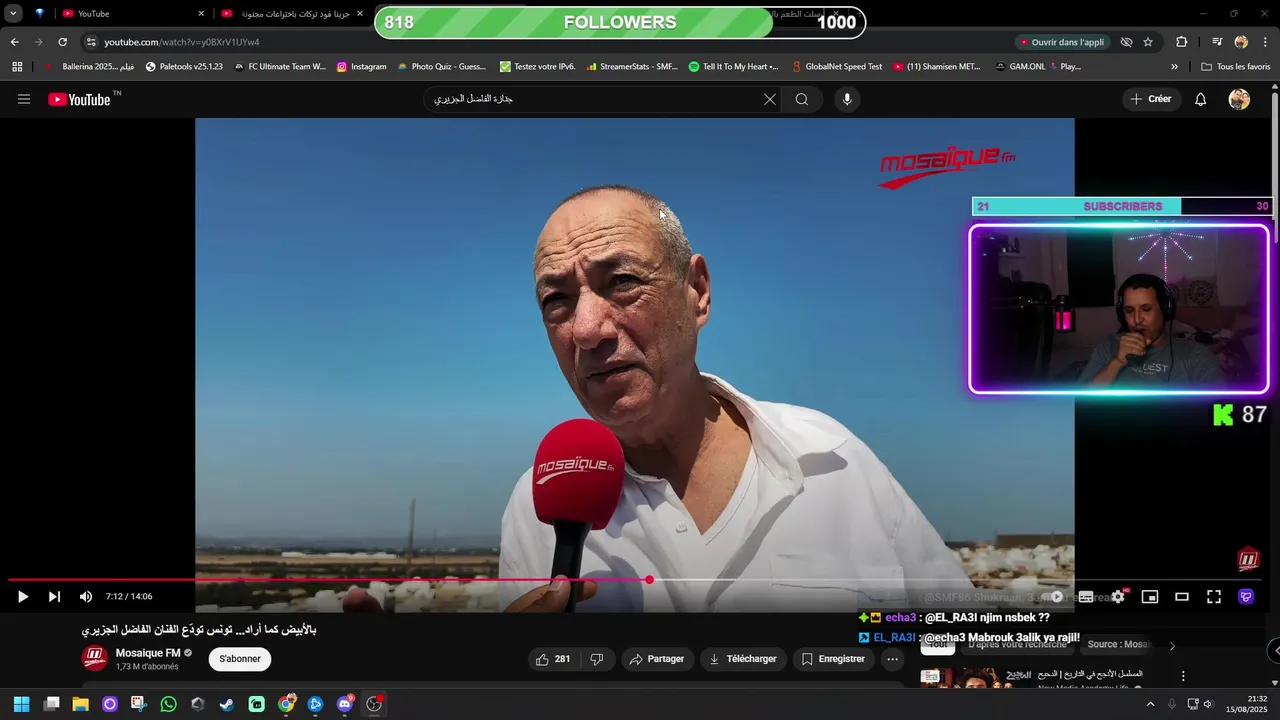The image size is (1280, 720).
Task: Open the GlobalNet Speed Test bookmark
Action: point(836,67)
